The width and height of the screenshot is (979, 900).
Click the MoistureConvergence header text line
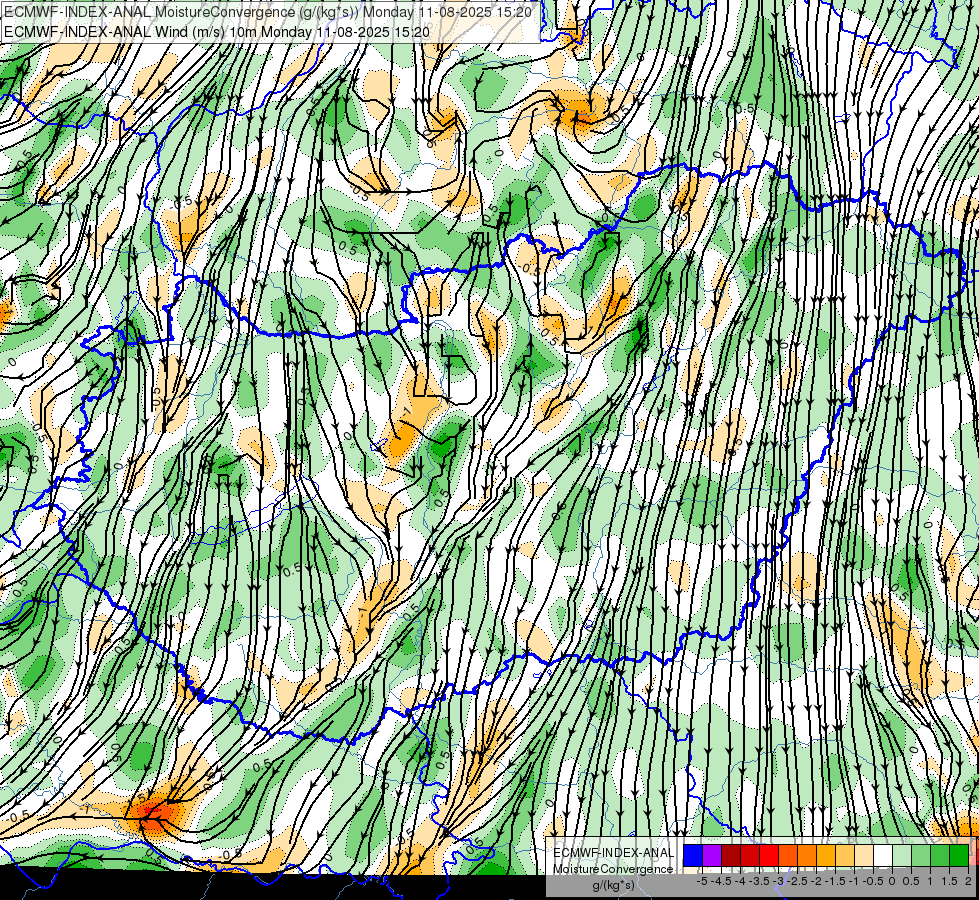click(x=268, y=12)
